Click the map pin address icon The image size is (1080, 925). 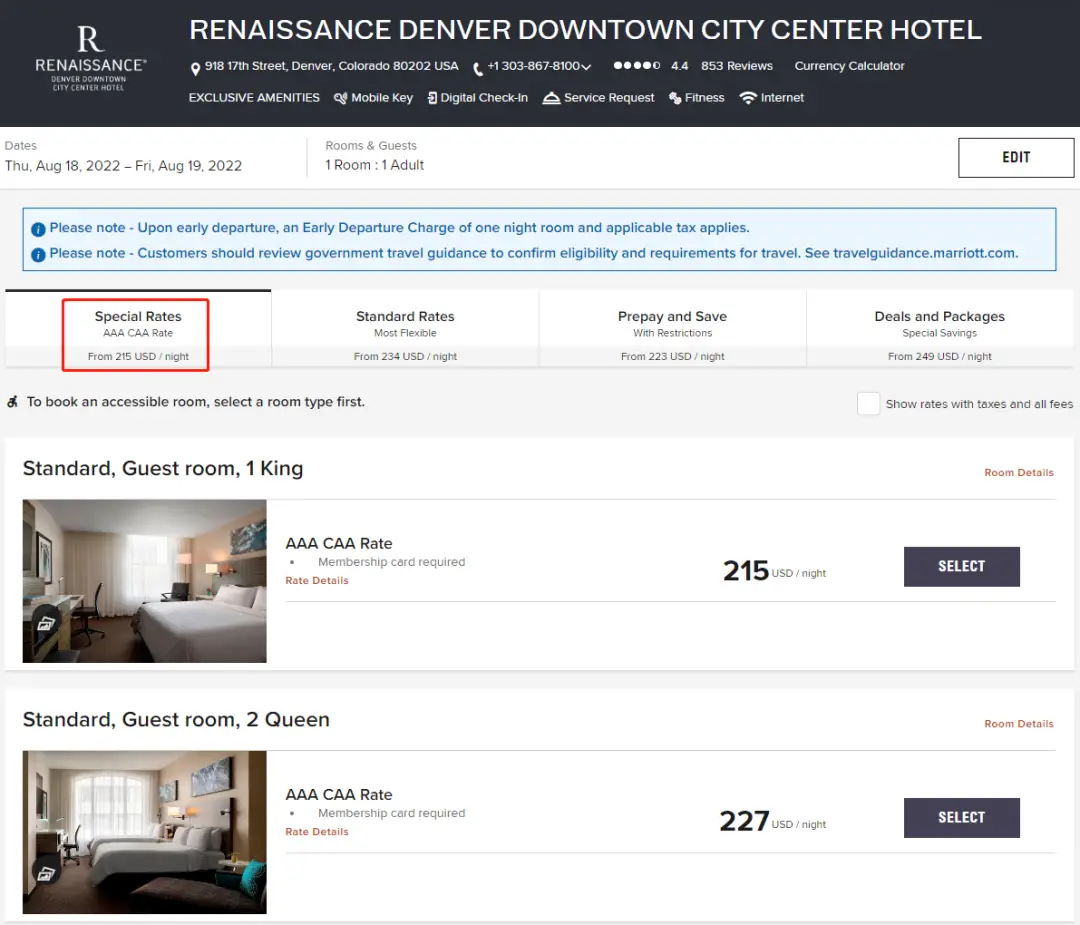(195, 68)
